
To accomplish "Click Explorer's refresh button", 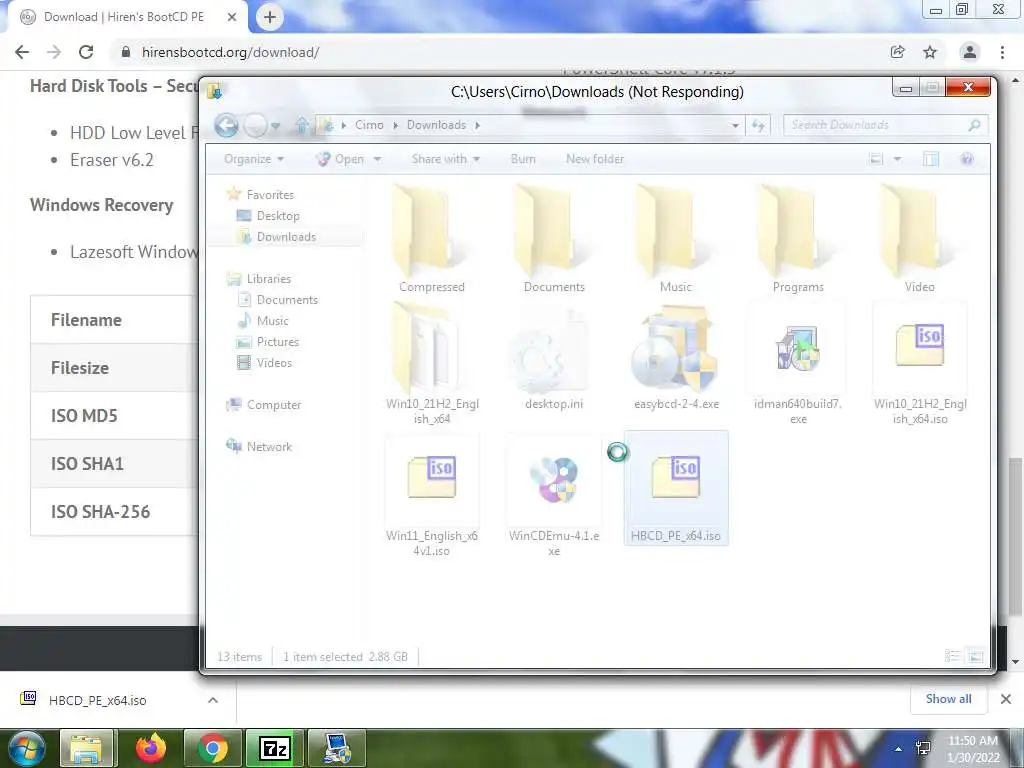I will [758, 125].
